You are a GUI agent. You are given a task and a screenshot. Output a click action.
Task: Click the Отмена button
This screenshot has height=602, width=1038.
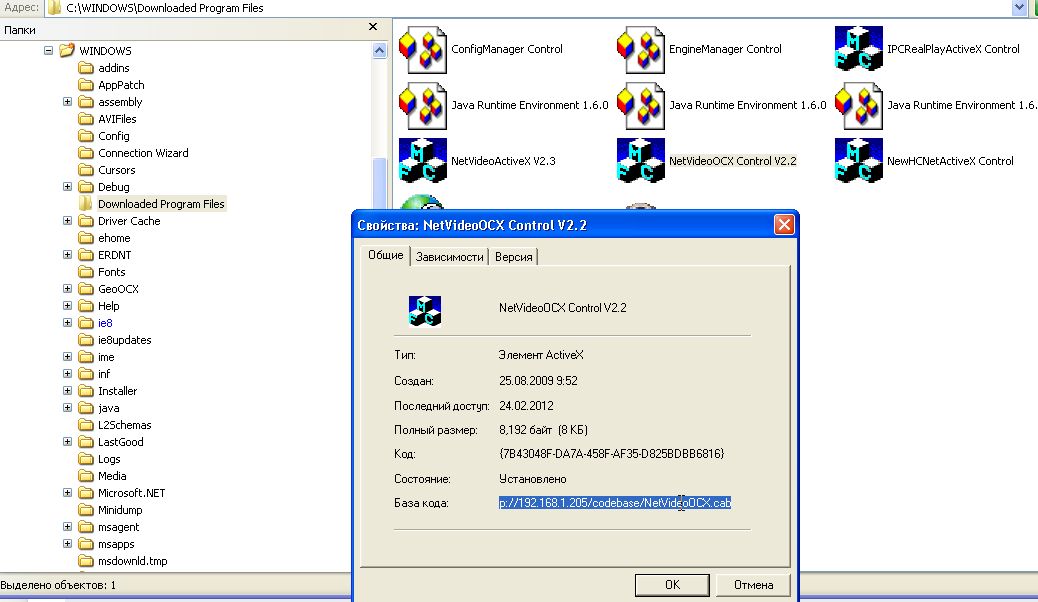click(753, 585)
